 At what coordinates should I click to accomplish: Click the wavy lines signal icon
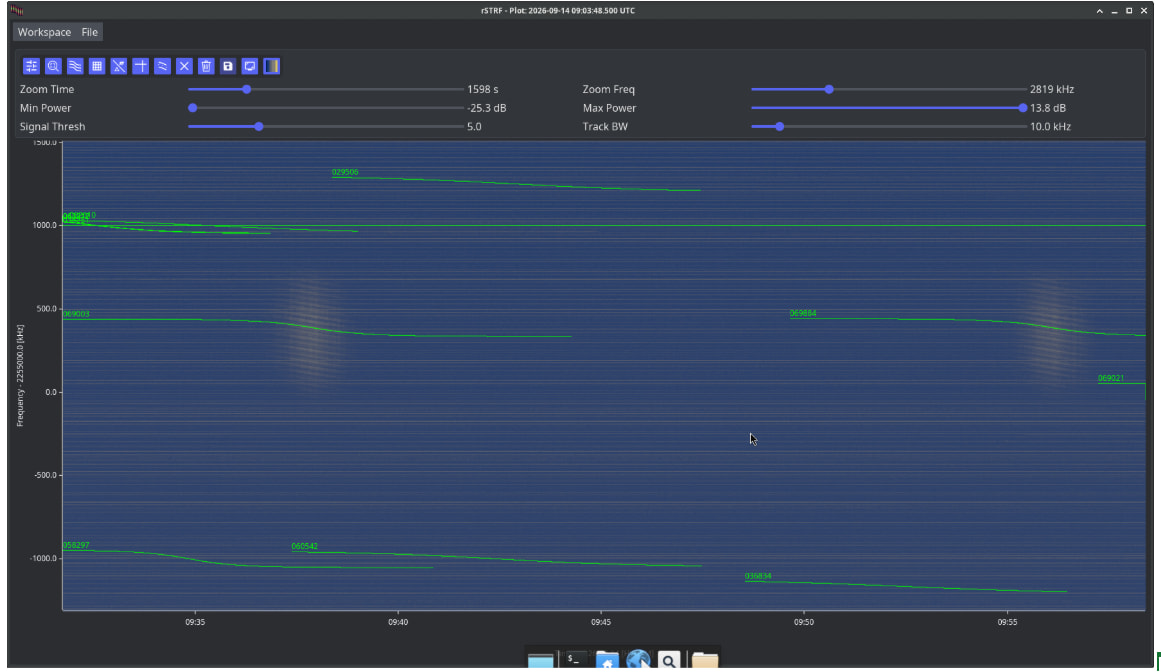(75, 67)
